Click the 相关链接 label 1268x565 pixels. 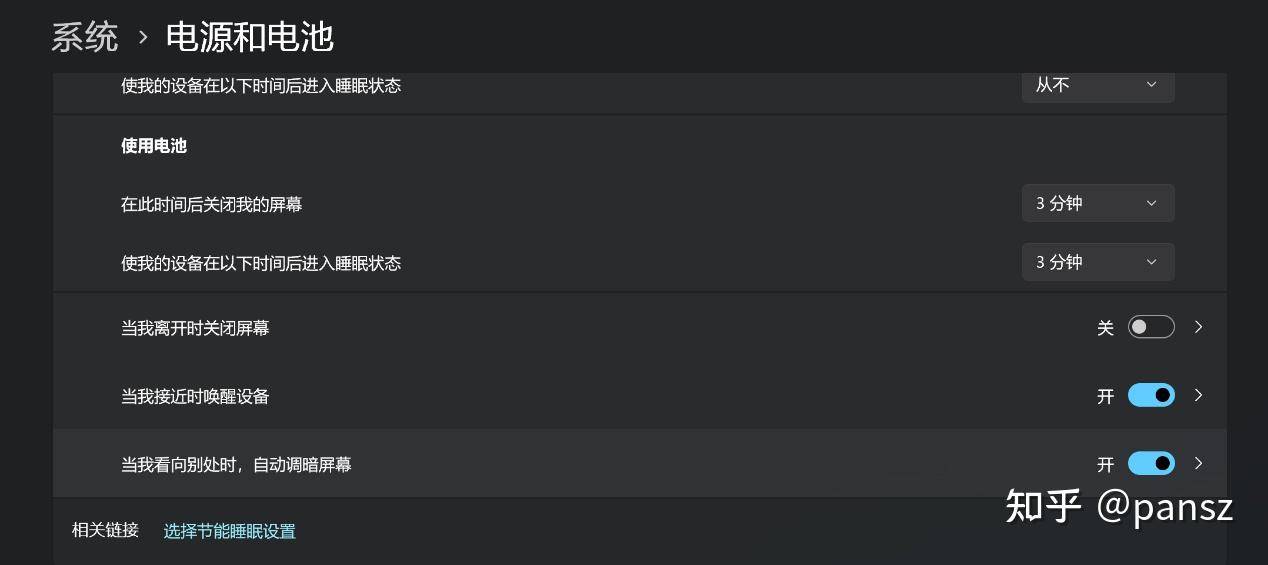(105, 530)
